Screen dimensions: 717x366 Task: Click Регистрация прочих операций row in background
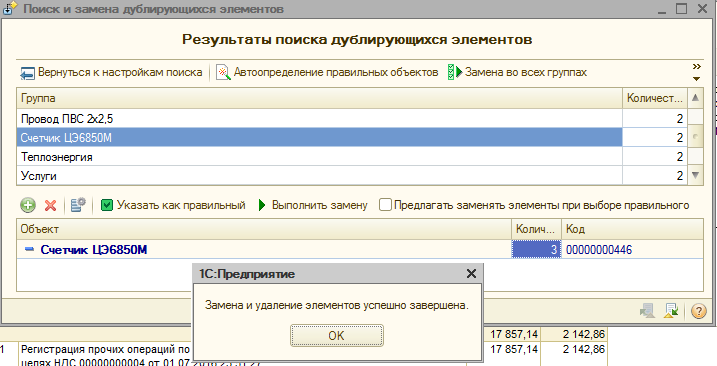click(104, 355)
